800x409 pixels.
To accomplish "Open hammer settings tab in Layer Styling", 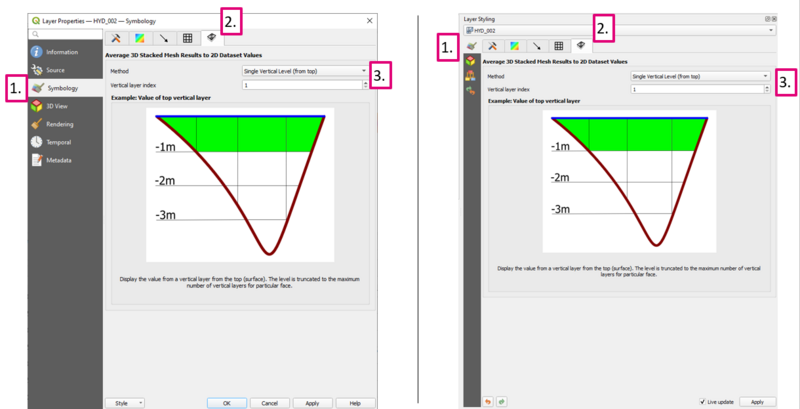I will click(492, 46).
